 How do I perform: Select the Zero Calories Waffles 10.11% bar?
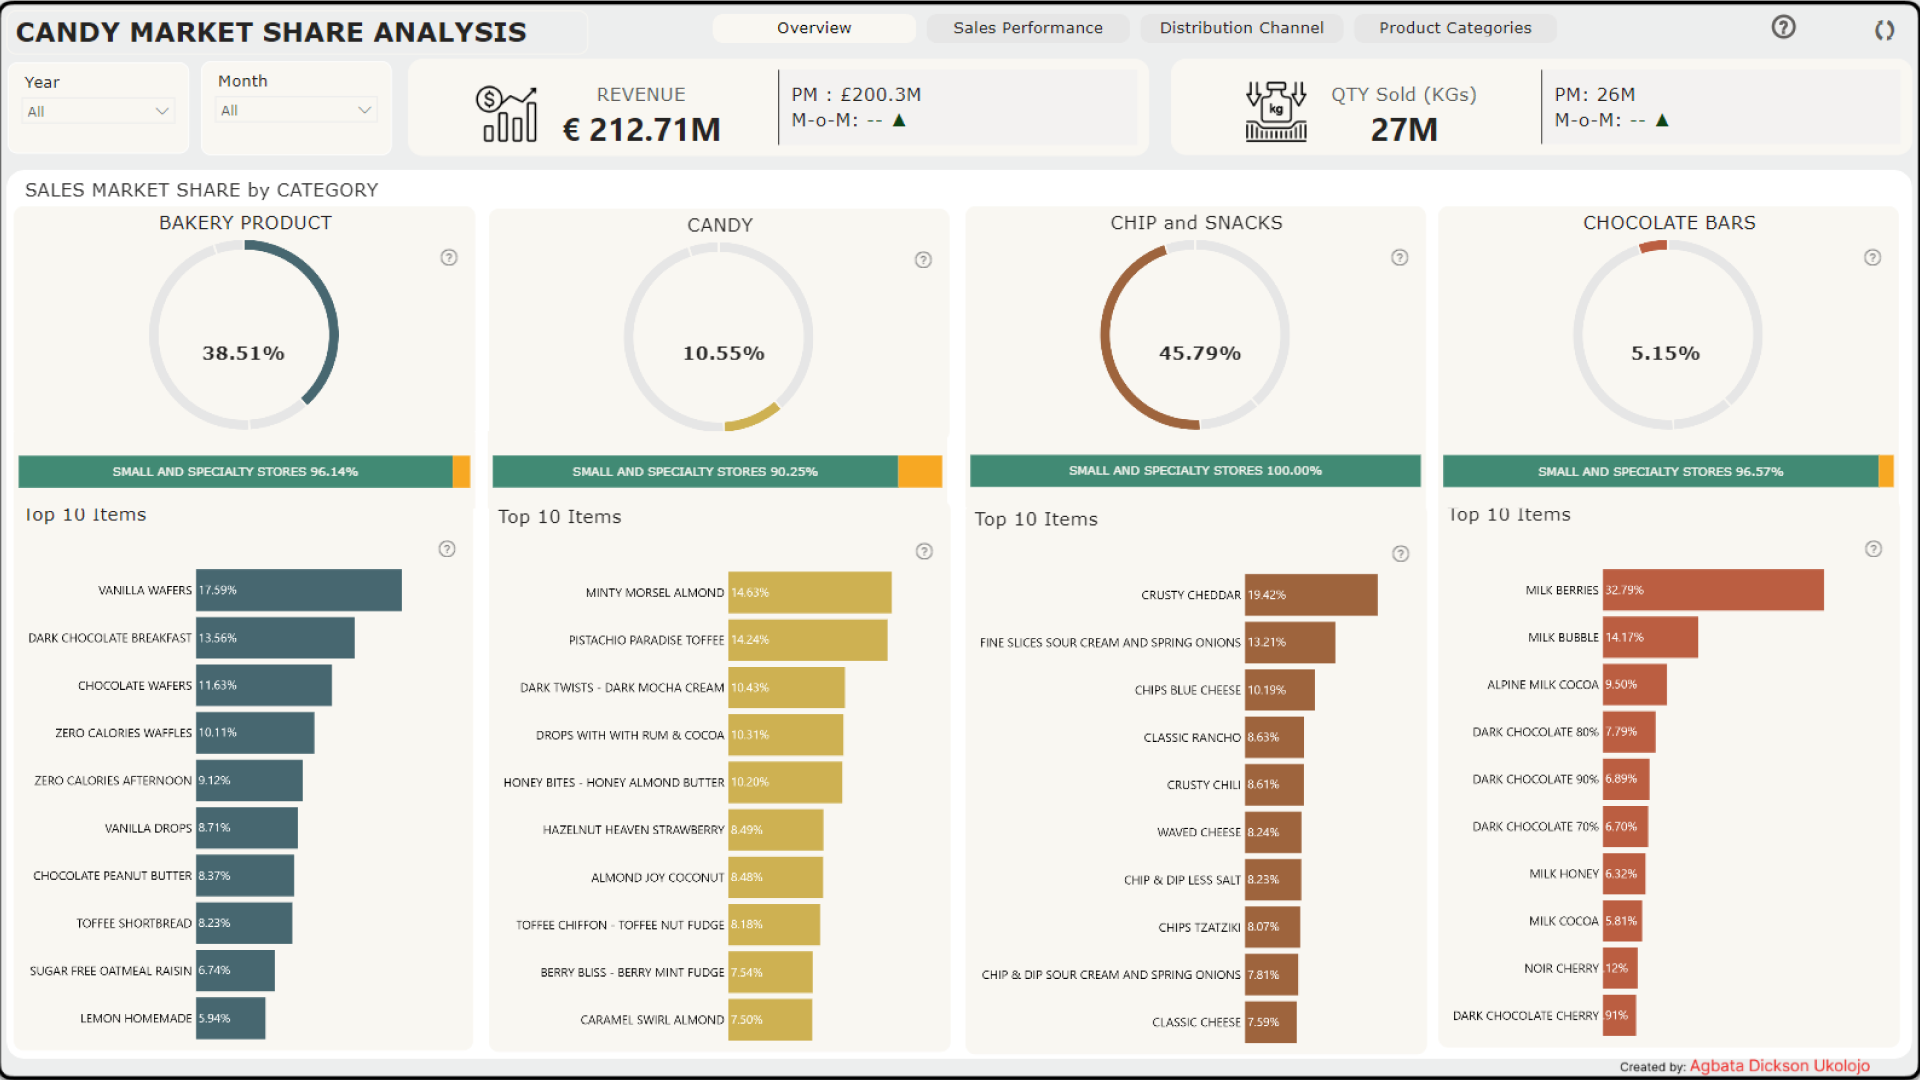(x=255, y=733)
